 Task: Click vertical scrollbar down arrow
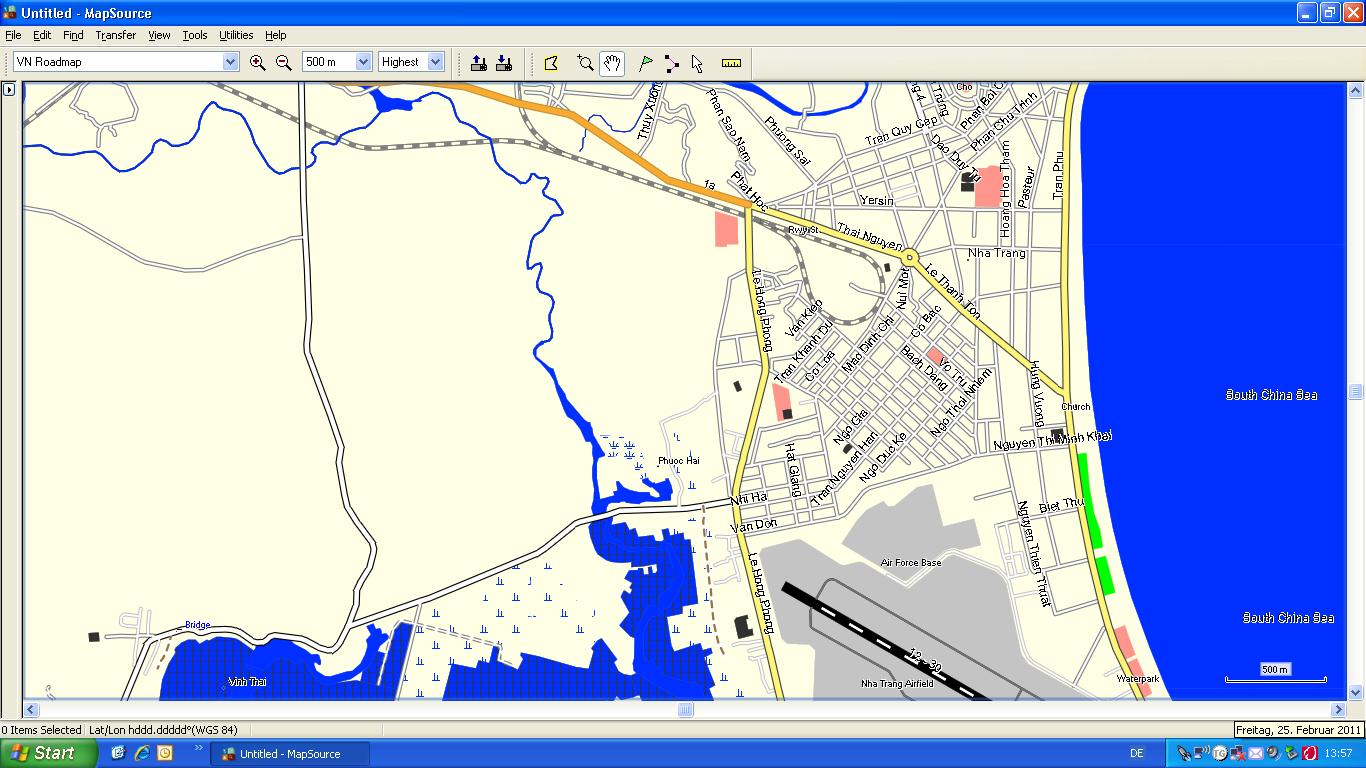1356,692
